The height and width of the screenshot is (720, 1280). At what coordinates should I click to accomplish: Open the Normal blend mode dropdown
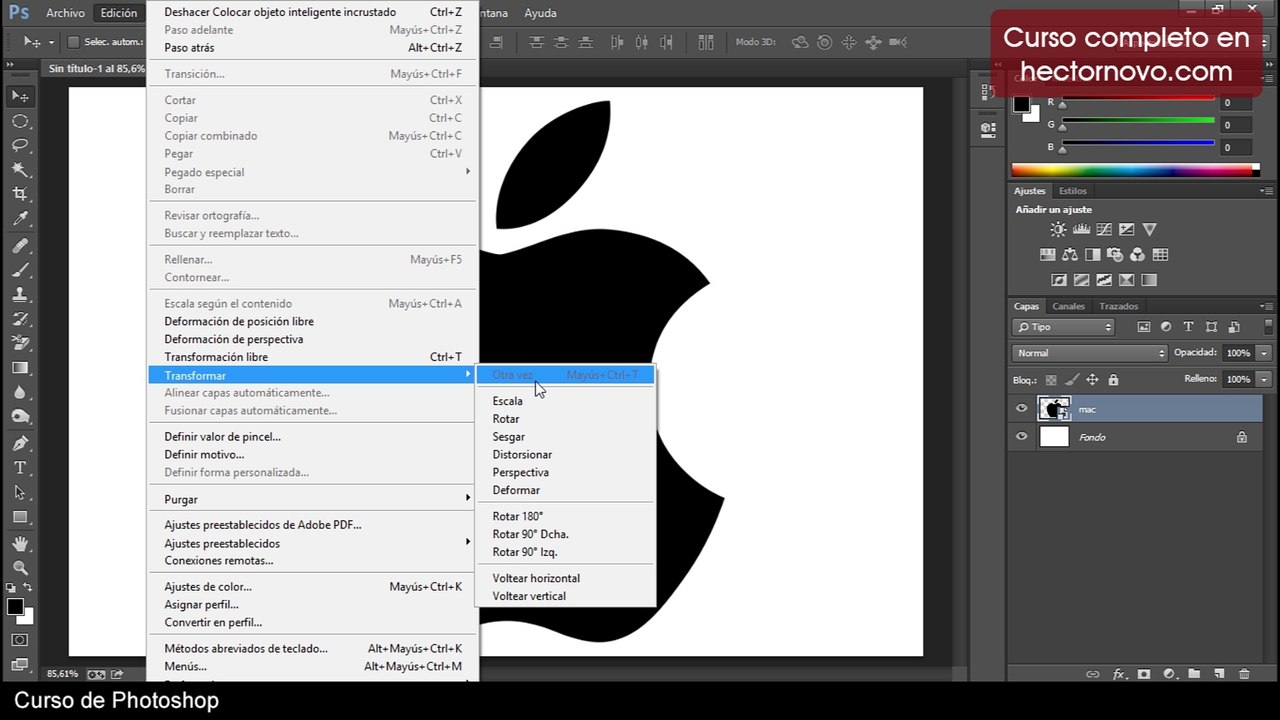1089,353
